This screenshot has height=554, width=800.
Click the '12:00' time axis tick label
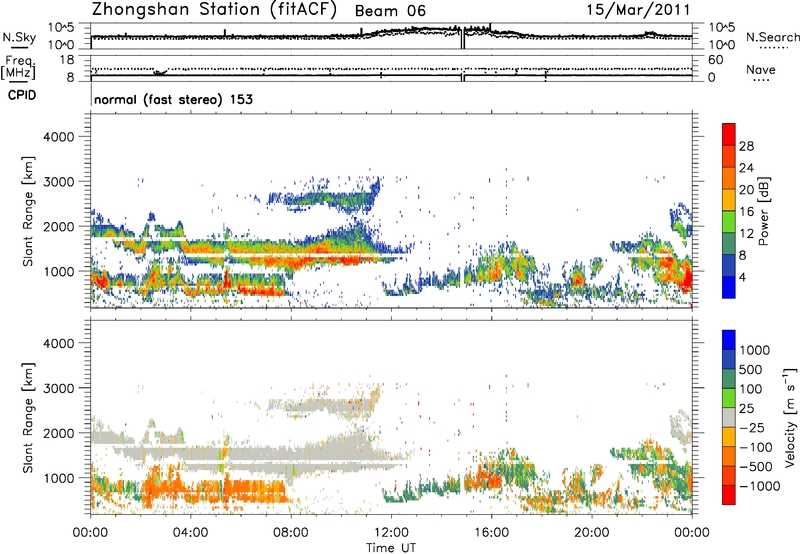pos(391,533)
